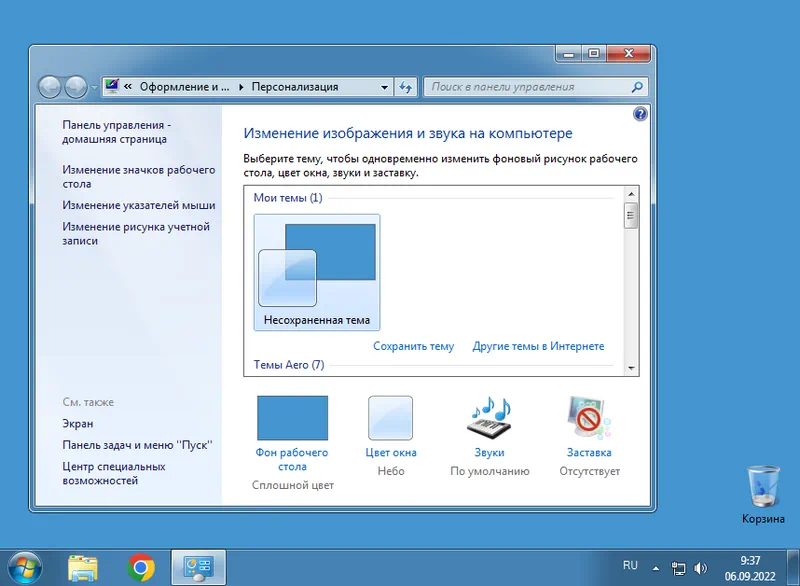Open Google Chrome from the taskbar
Viewport: 800px width, 586px height.
point(141,567)
